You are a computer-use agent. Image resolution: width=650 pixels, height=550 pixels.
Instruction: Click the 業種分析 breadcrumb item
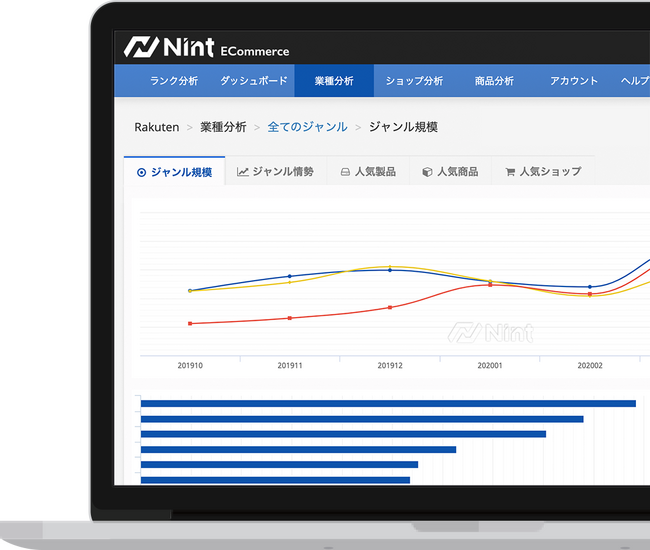coord(223,127)
